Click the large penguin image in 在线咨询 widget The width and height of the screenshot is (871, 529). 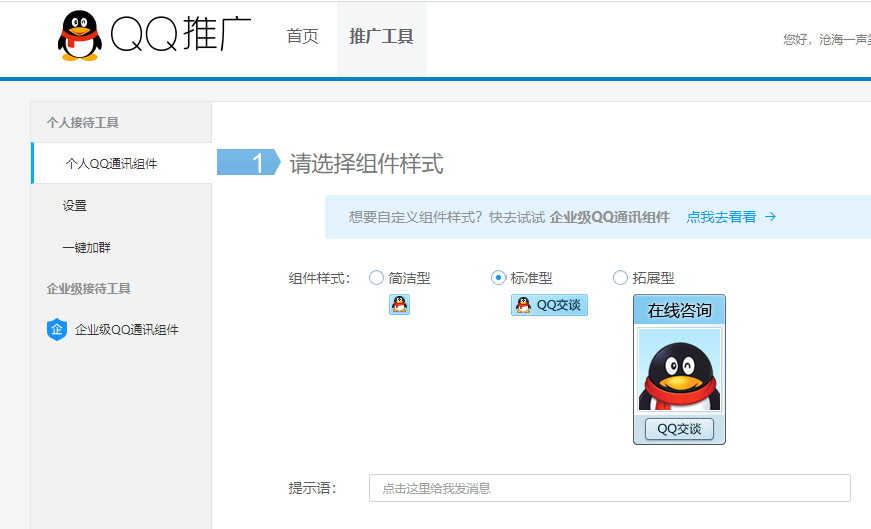(x=679, y=370)
